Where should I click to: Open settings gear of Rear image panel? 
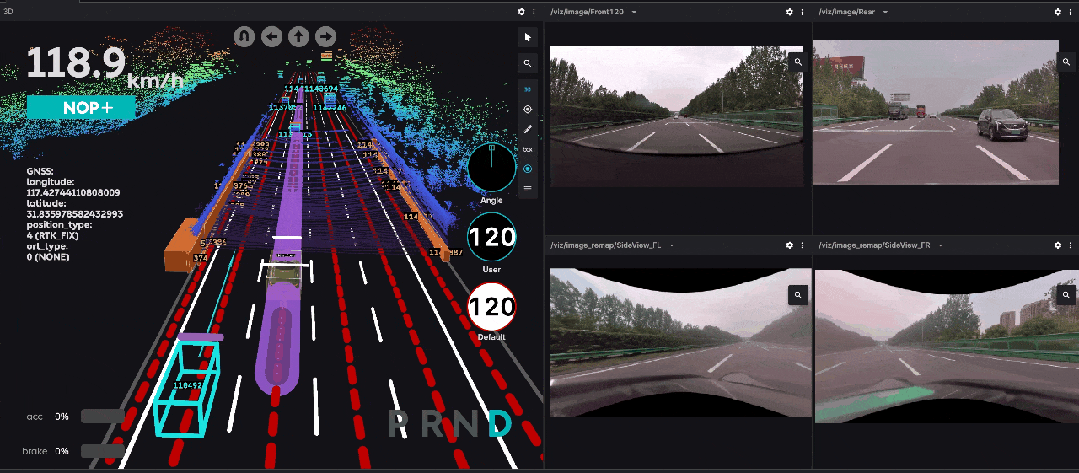click(x=1058, y=12)
